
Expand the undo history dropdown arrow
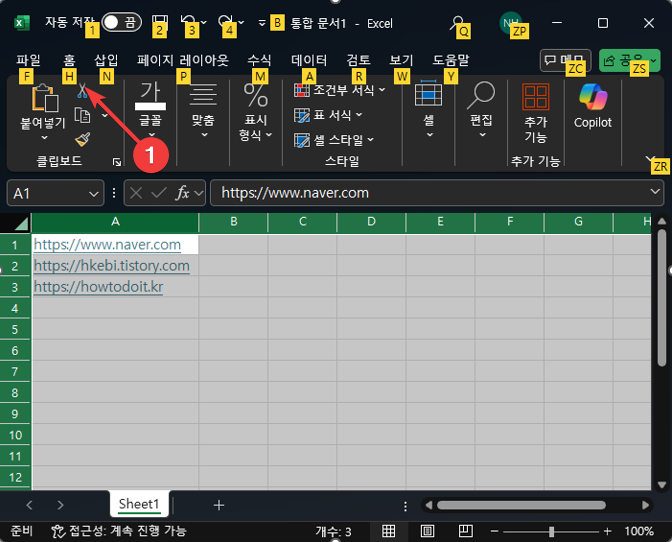[204, 22]
